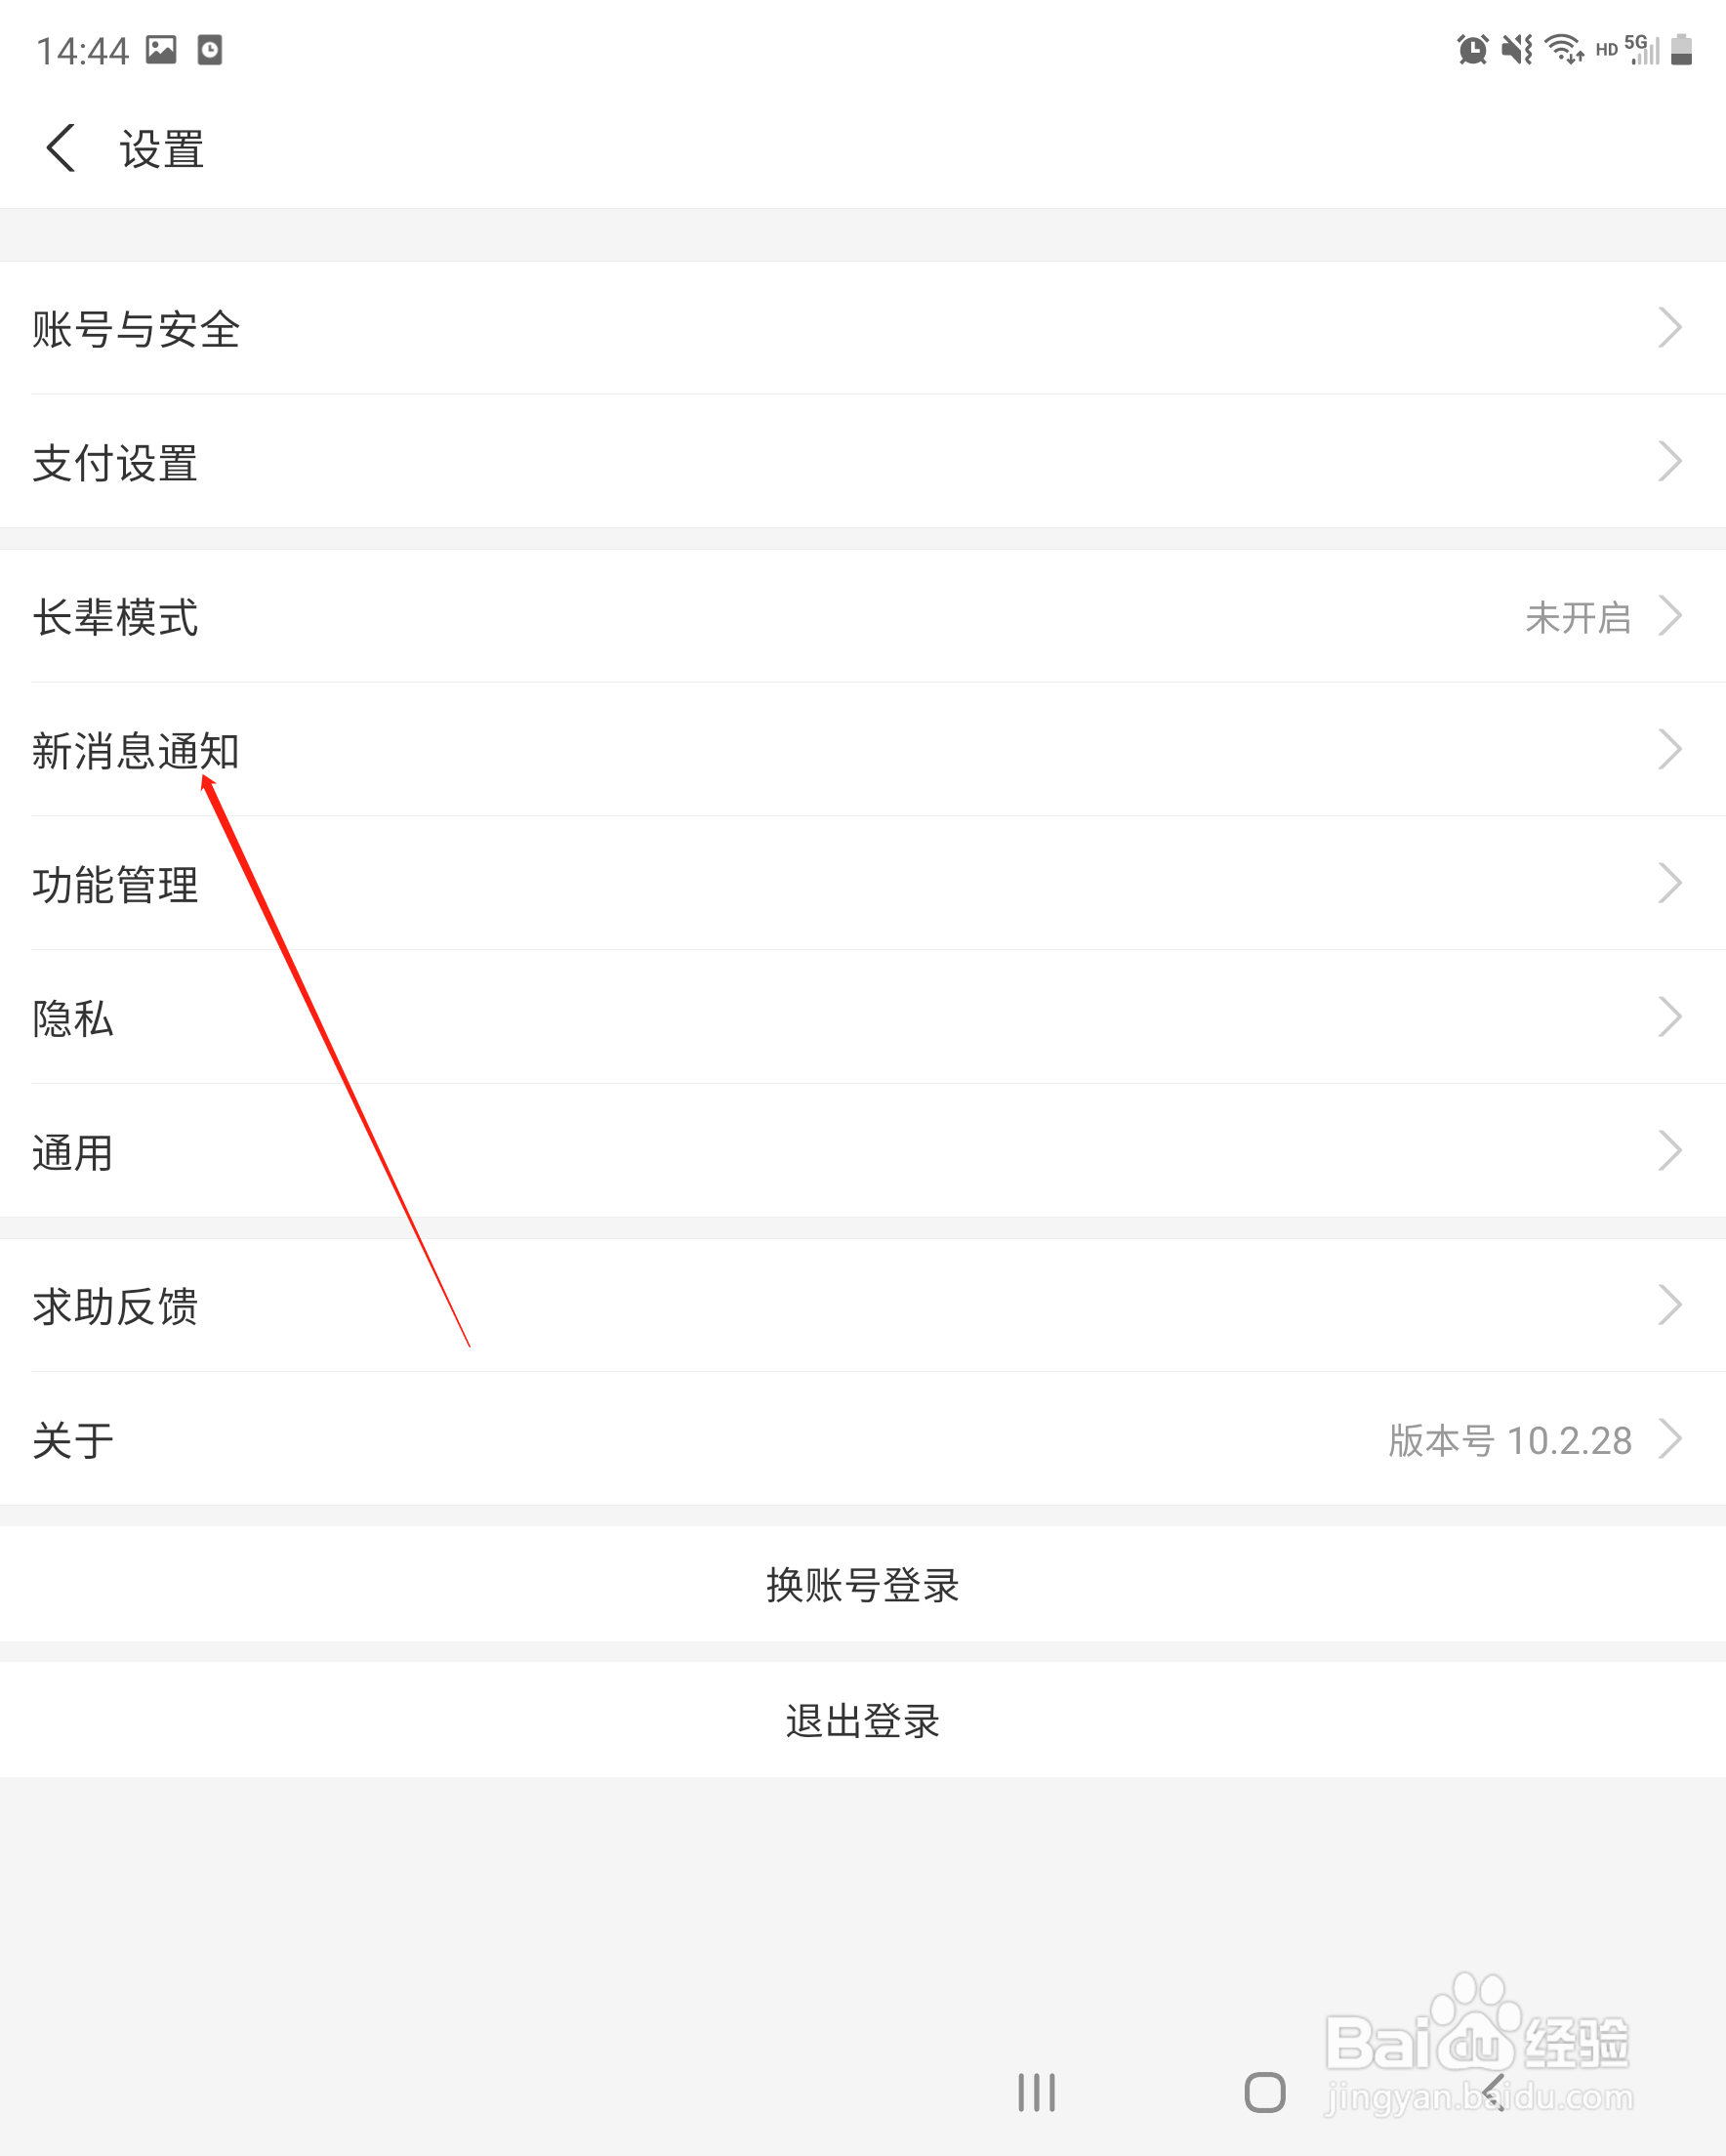Tap the Wi-Fi status icon
1726x2156 pixels.
1564,49
